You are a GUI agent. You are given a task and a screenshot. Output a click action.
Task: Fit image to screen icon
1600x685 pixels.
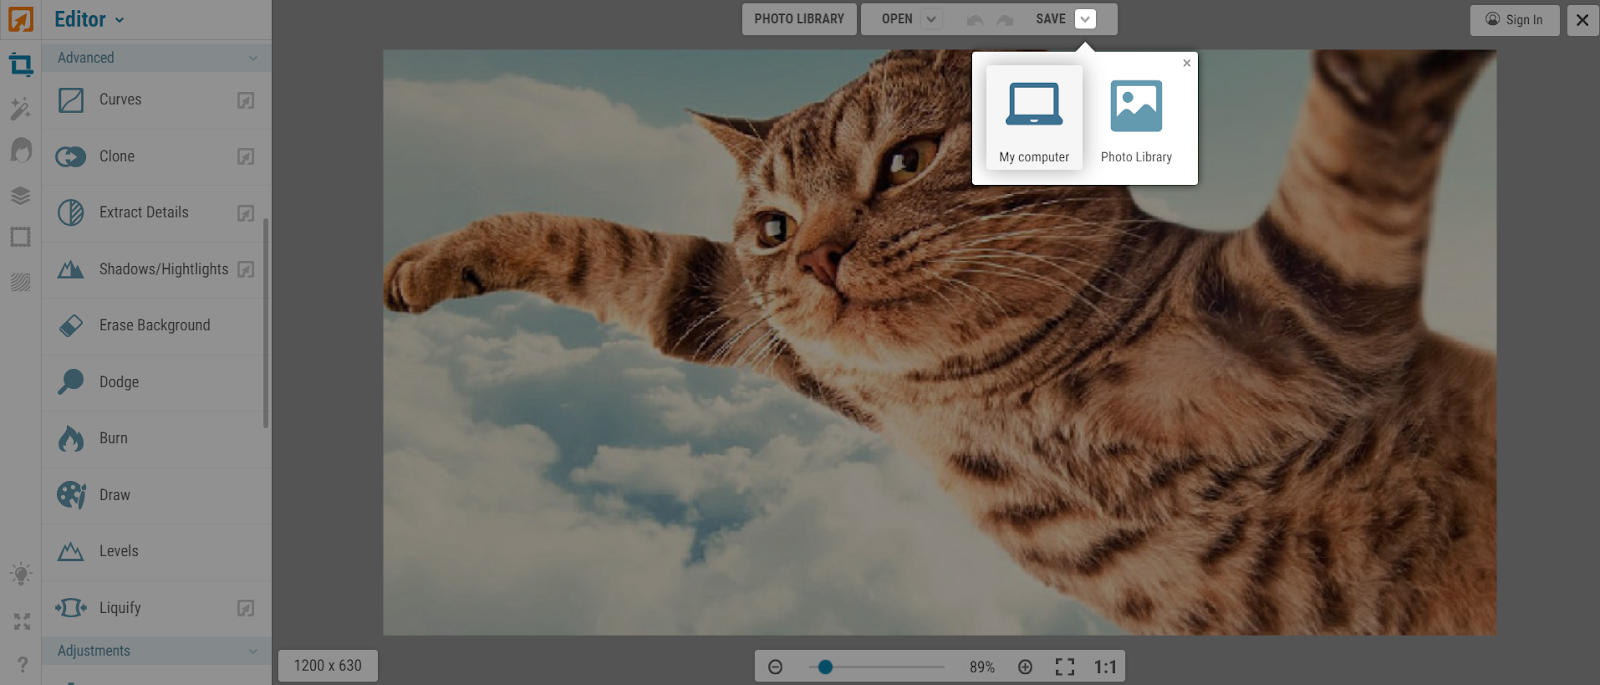[x=1065, y=667]
